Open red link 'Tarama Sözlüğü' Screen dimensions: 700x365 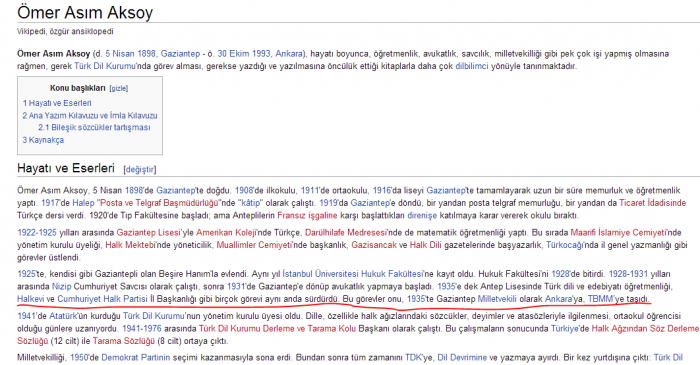(x=124, y=341)
